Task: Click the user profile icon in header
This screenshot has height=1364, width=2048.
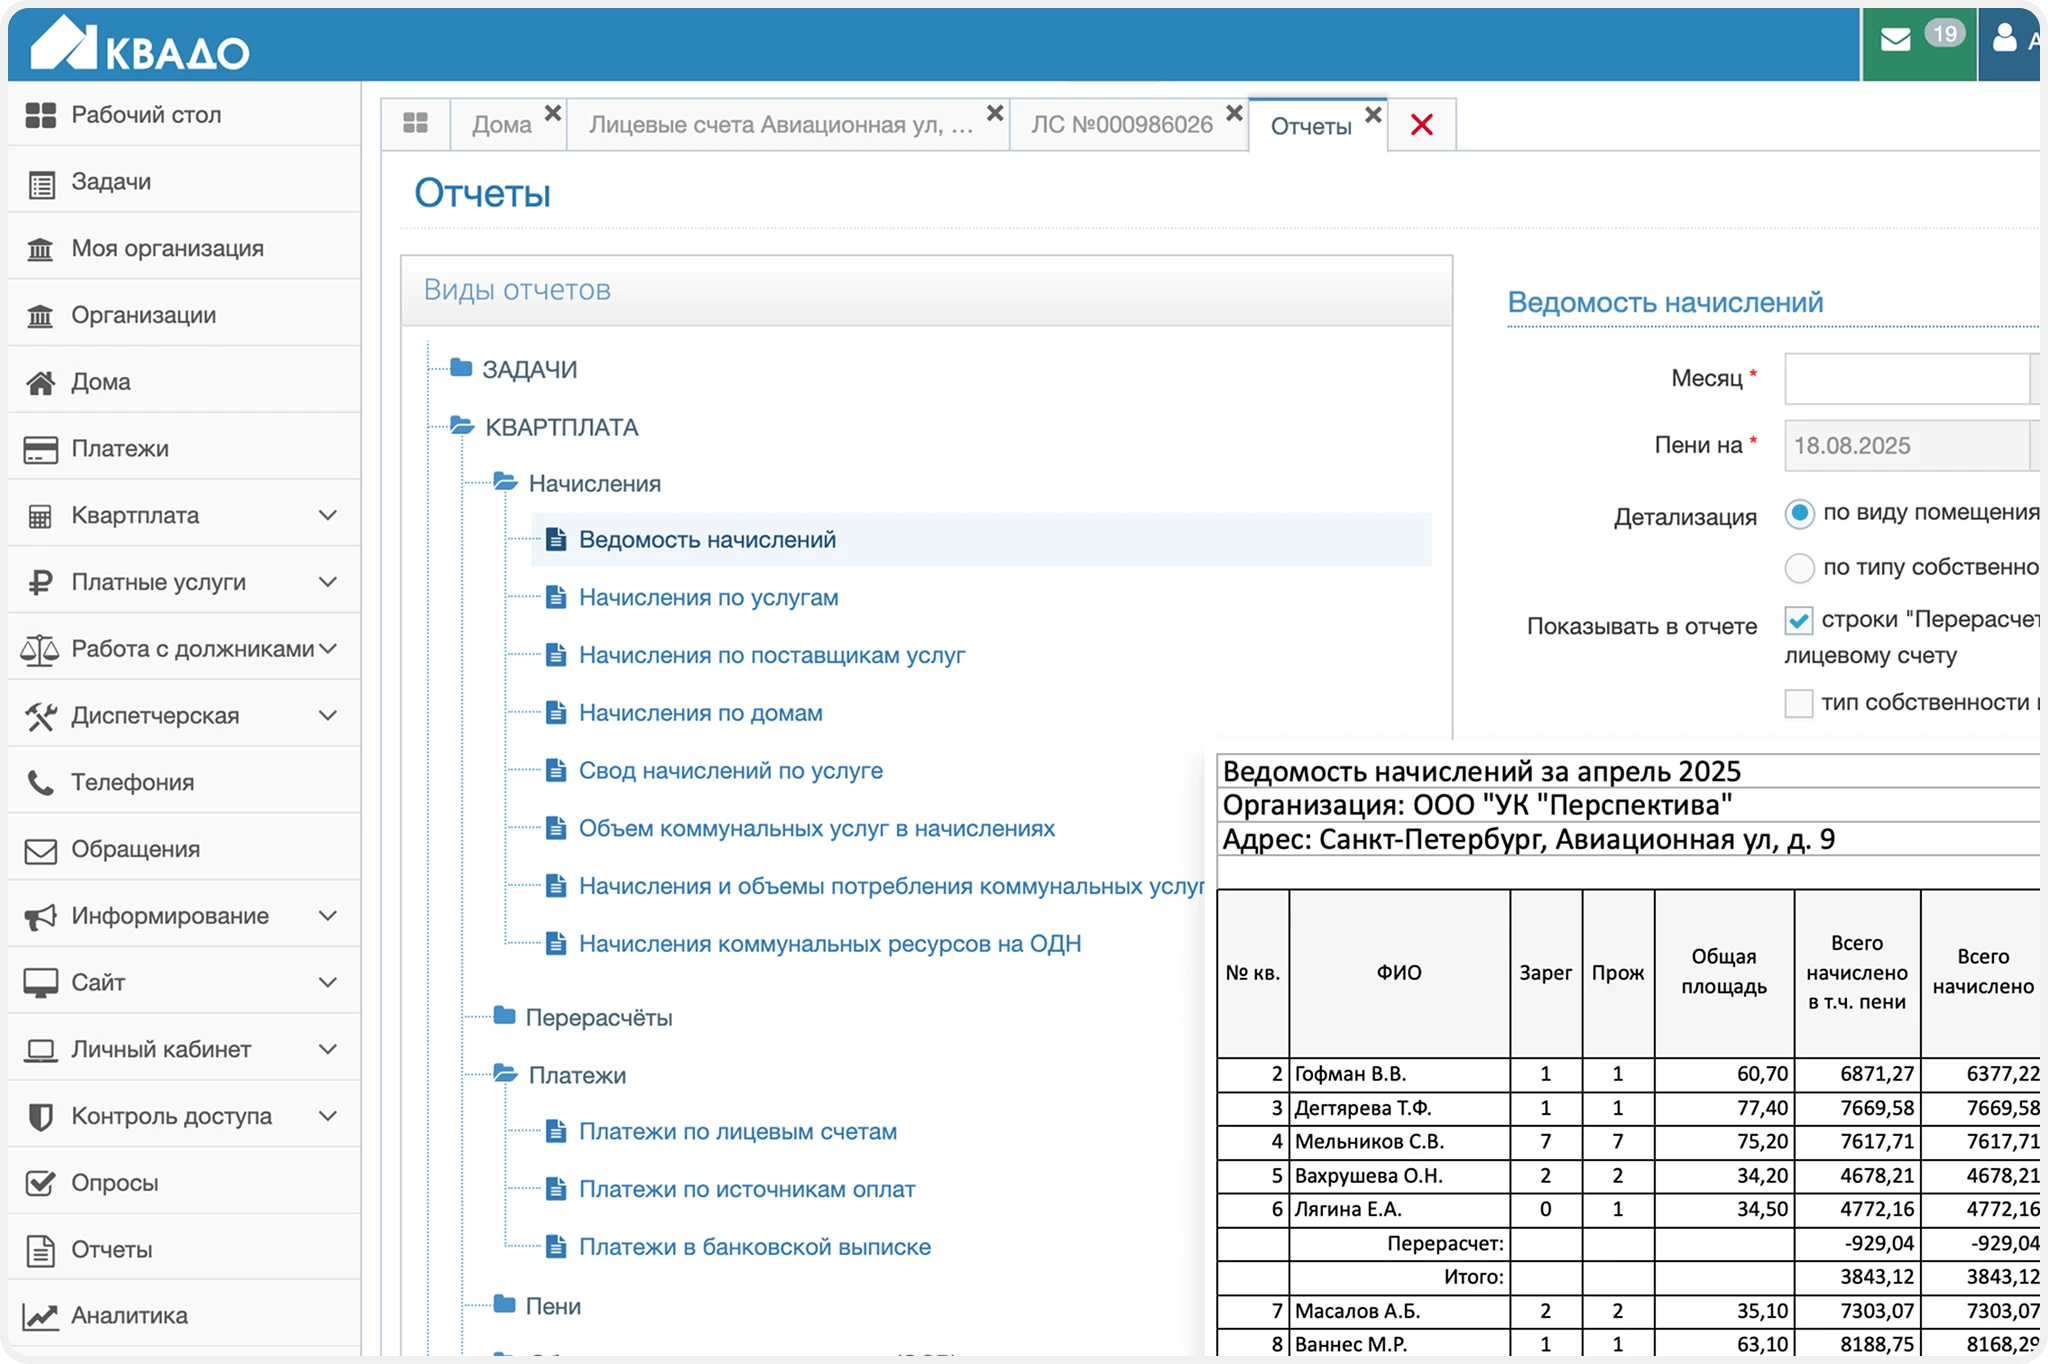Action: pos(2004,38)
